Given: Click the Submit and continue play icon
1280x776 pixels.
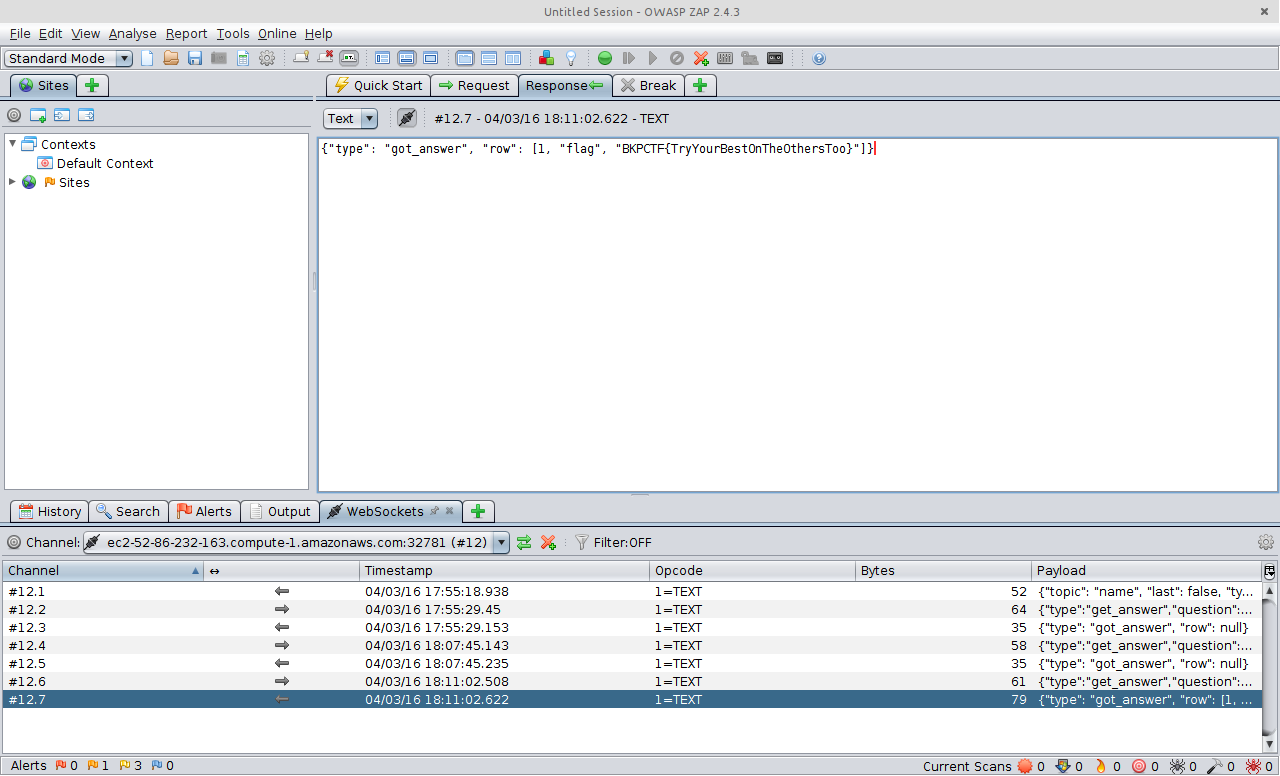Looking at the screenshot, I should [653, 58].
